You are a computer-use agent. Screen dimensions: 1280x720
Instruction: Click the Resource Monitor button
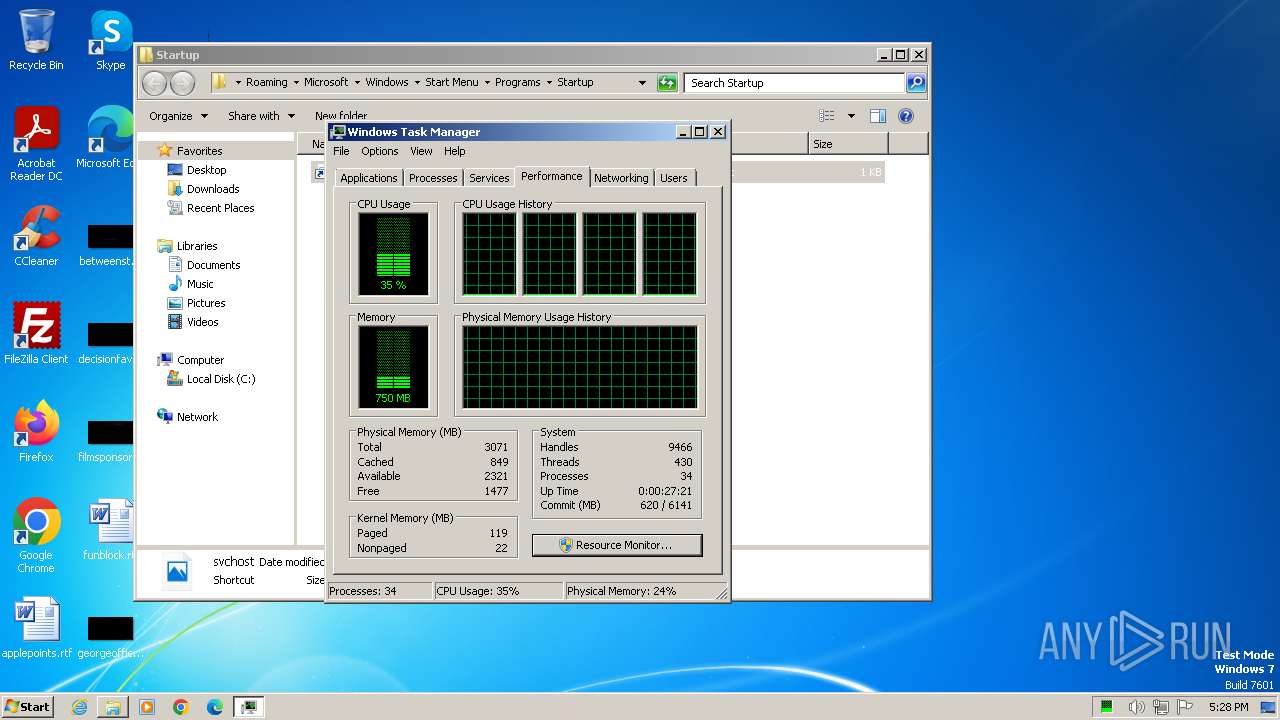click(x=617, y=545)
